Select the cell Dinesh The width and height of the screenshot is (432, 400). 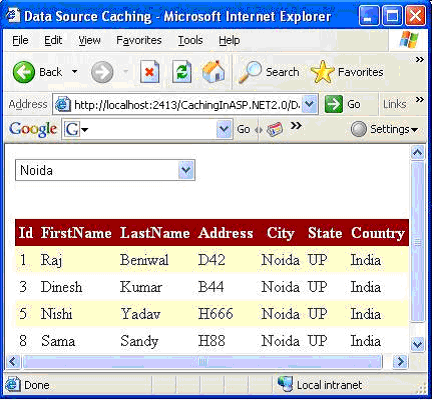61,287
